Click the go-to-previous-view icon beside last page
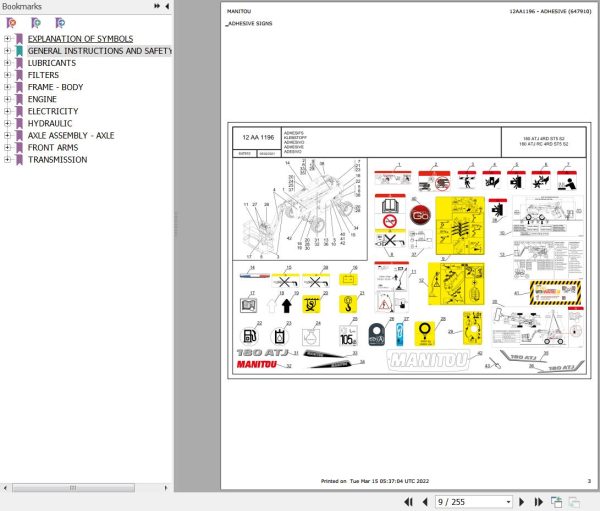The width and height of the screenshot is (600, 511). [556, 502]
